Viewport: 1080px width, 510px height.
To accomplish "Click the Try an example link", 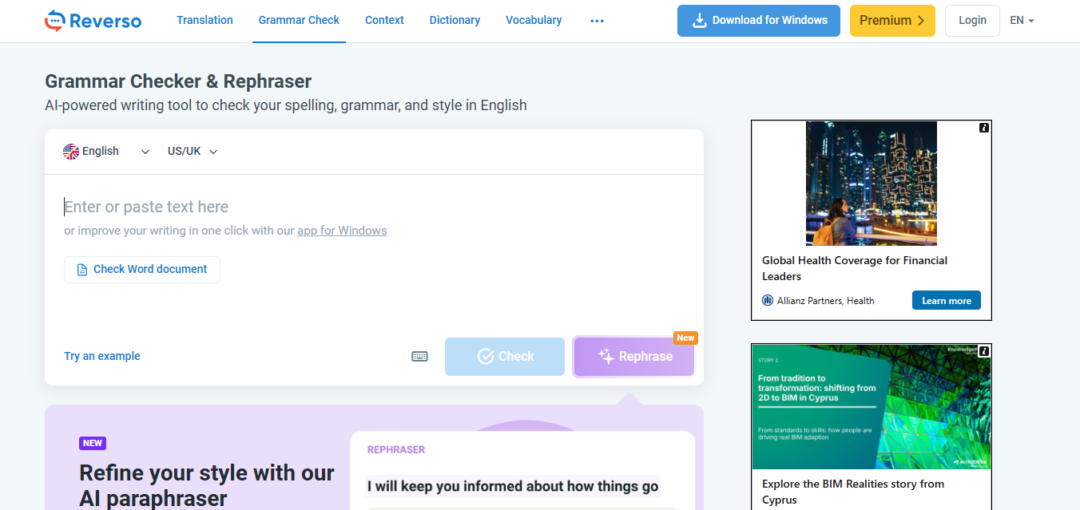I will click(x=102, y=356).
